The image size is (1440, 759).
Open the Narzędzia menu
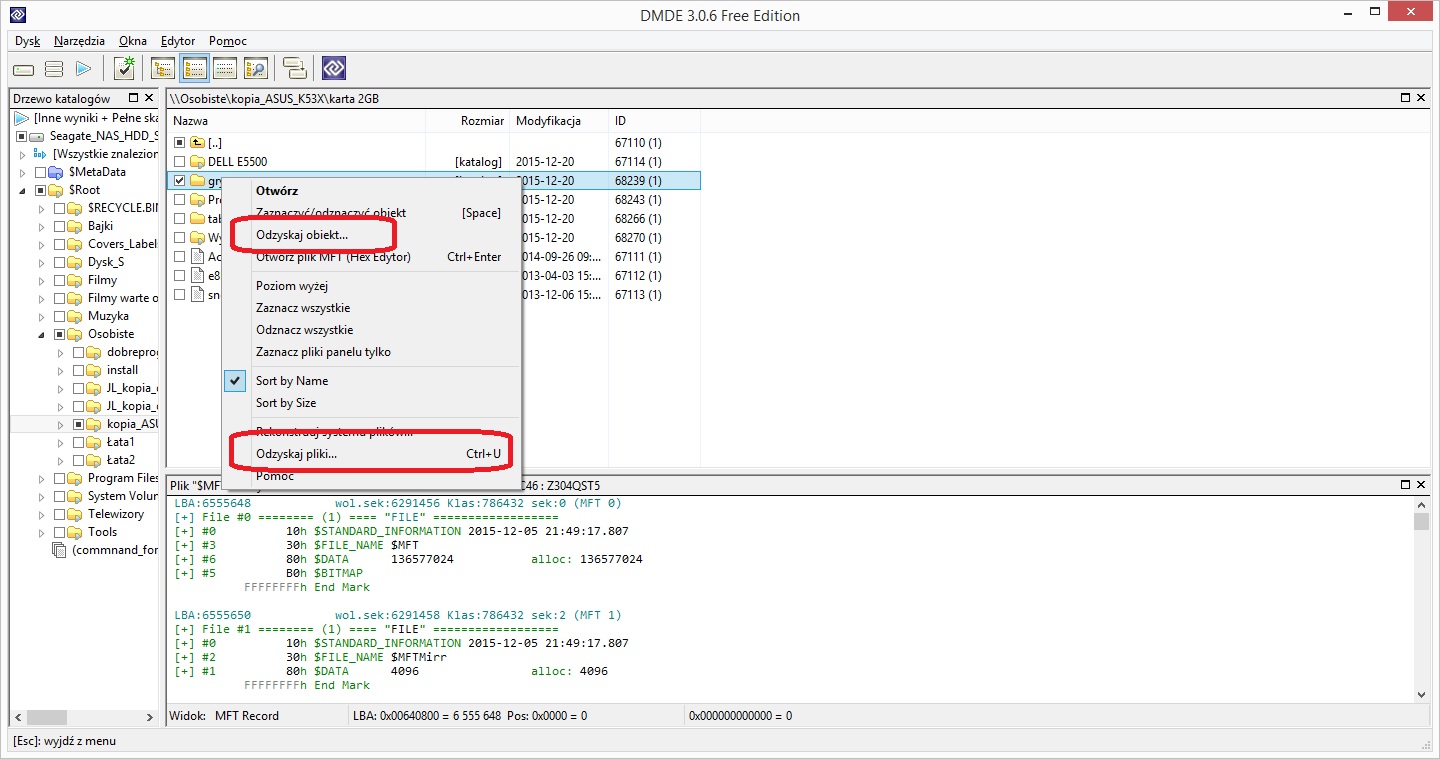tap(79, 41)
